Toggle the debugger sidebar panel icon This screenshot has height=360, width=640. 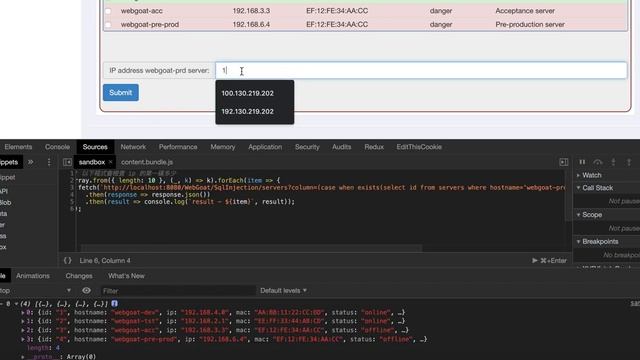coord(564,162)
